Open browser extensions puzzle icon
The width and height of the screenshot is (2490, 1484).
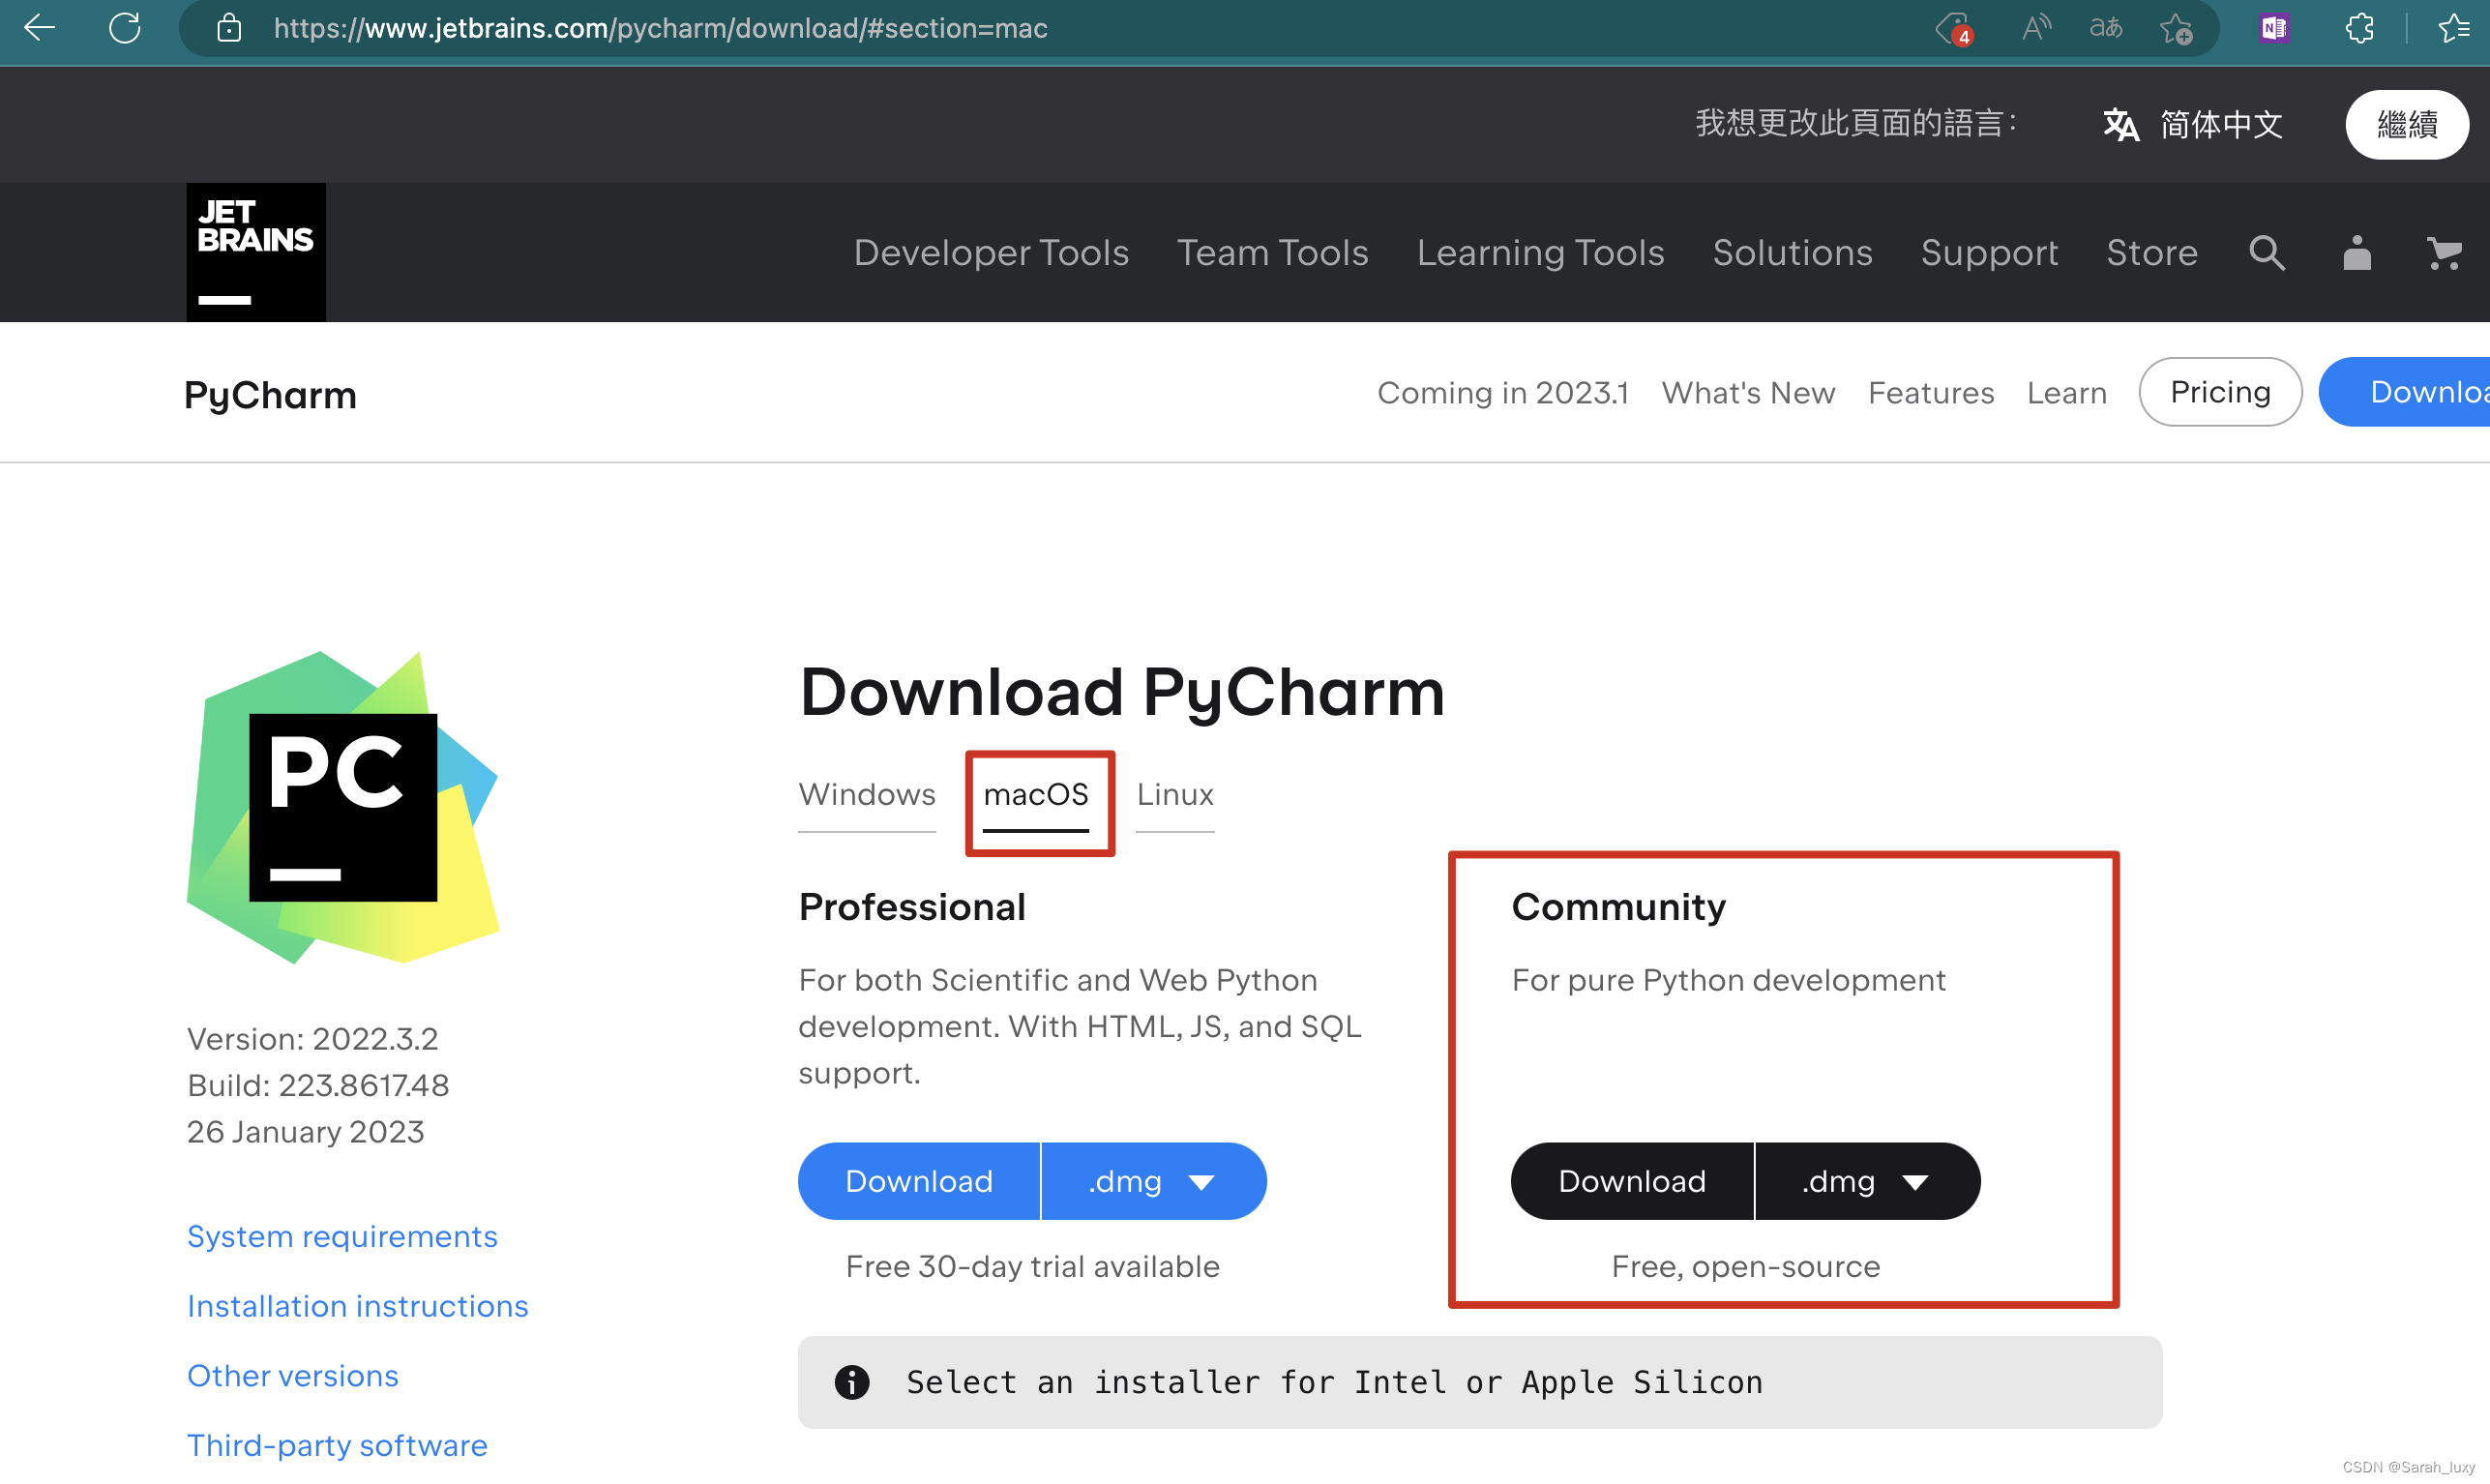[x=2359, y=28]
